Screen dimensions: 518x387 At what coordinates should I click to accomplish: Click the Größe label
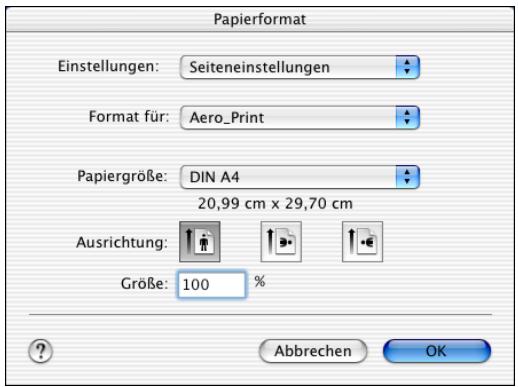tap(144, 284)
